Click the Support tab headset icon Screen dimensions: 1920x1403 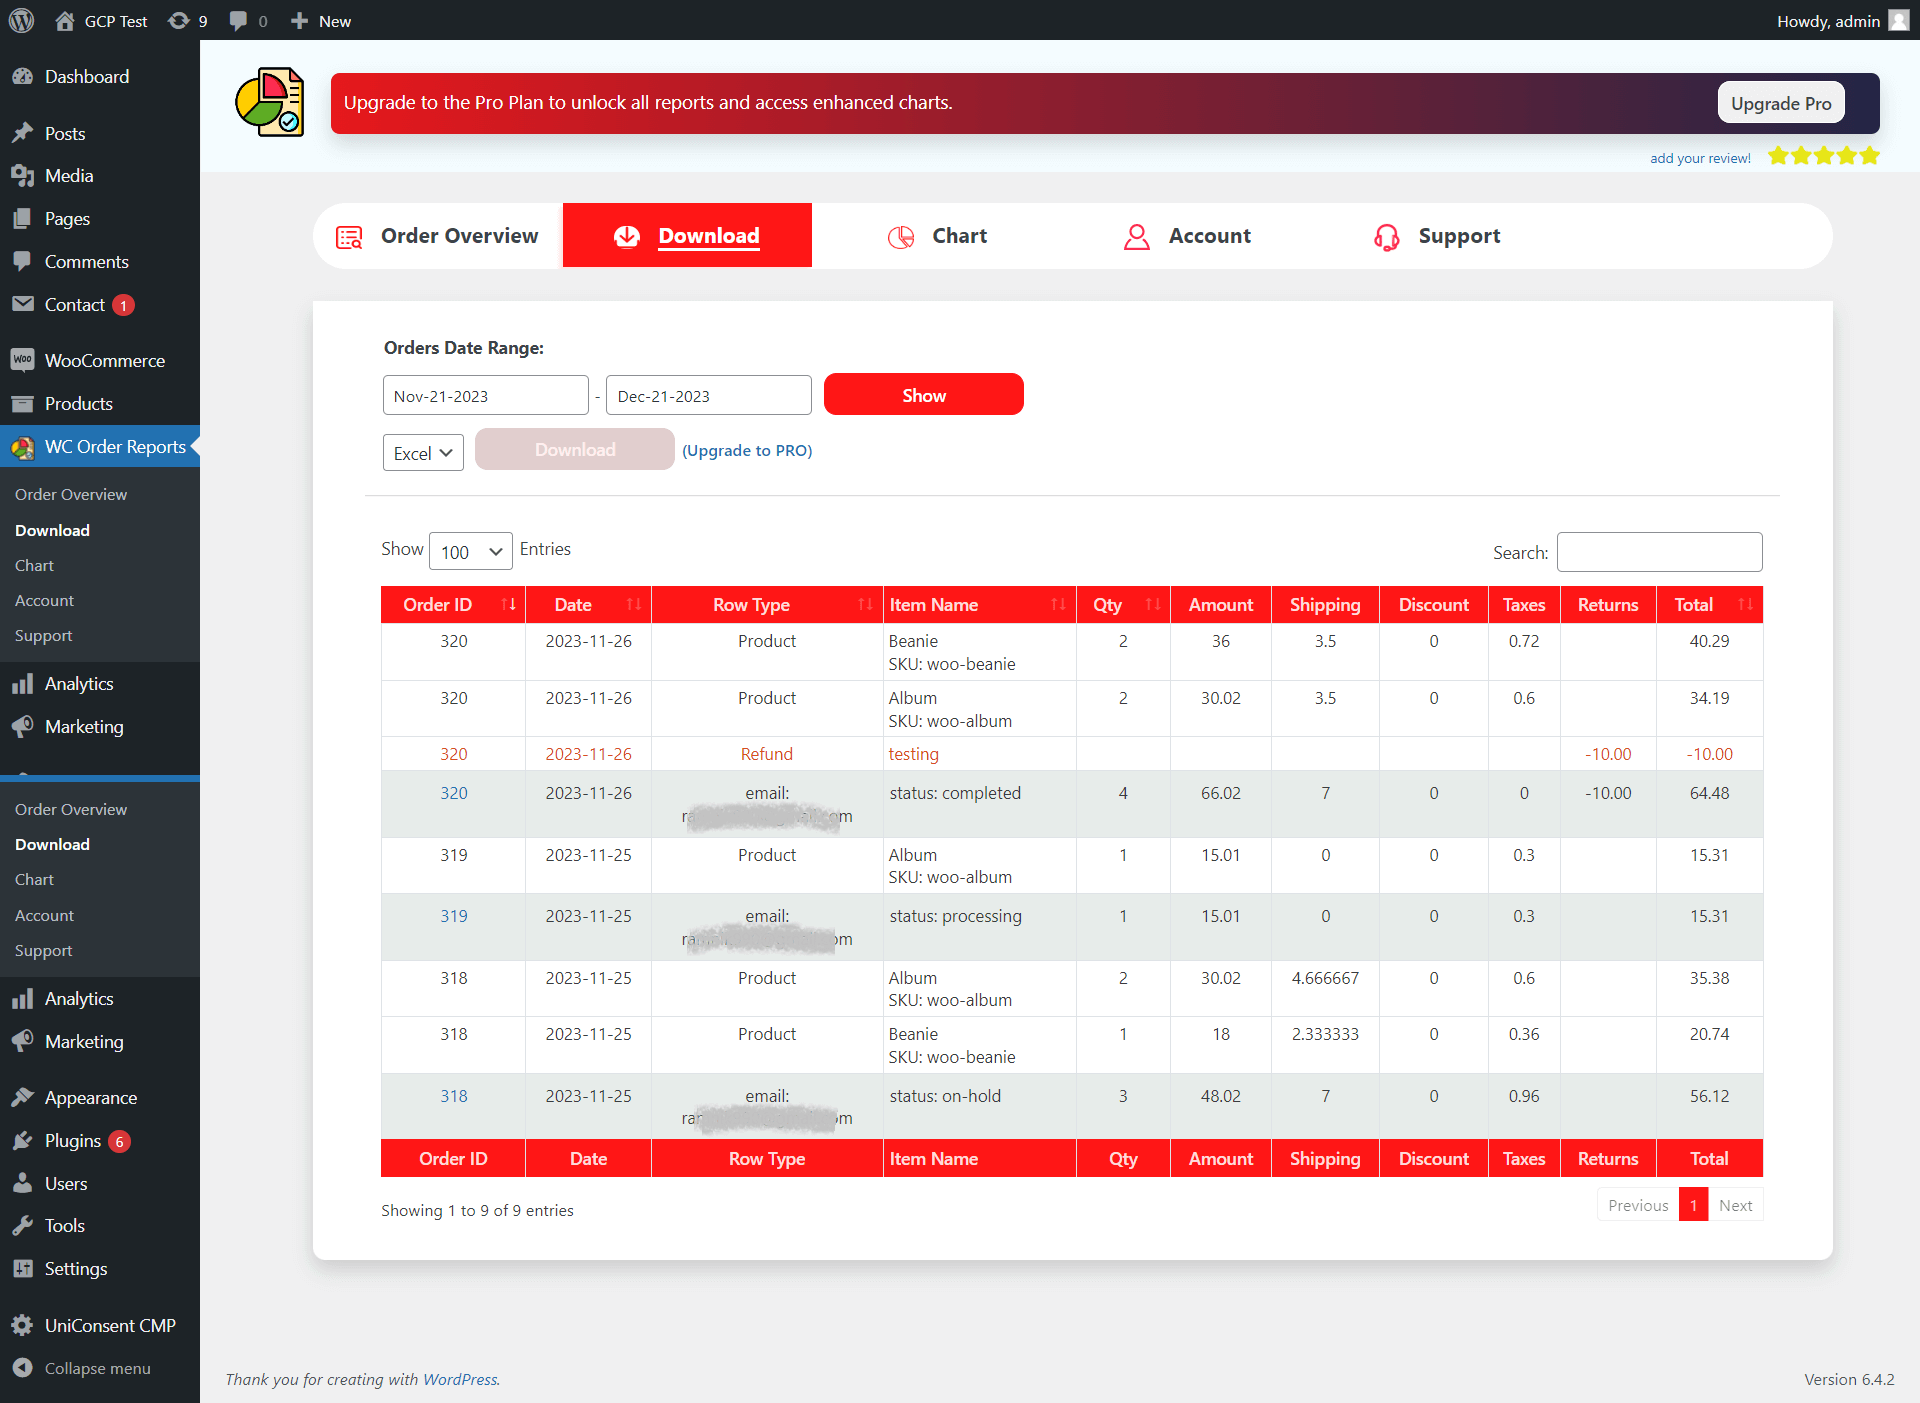tap(1386, 236)
